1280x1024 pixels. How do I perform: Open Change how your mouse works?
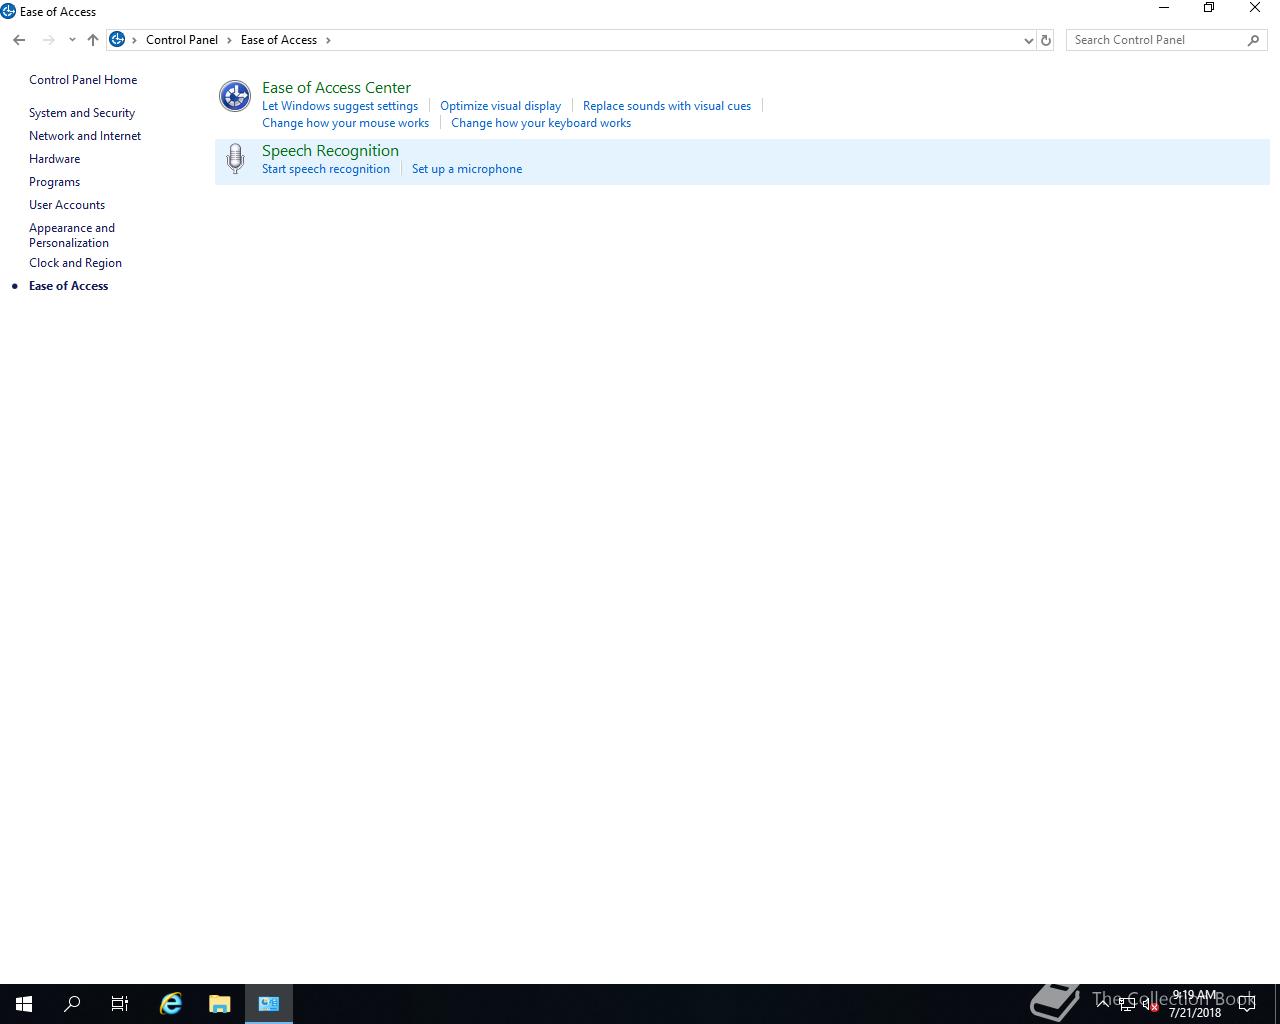click(x=345, y=123)
